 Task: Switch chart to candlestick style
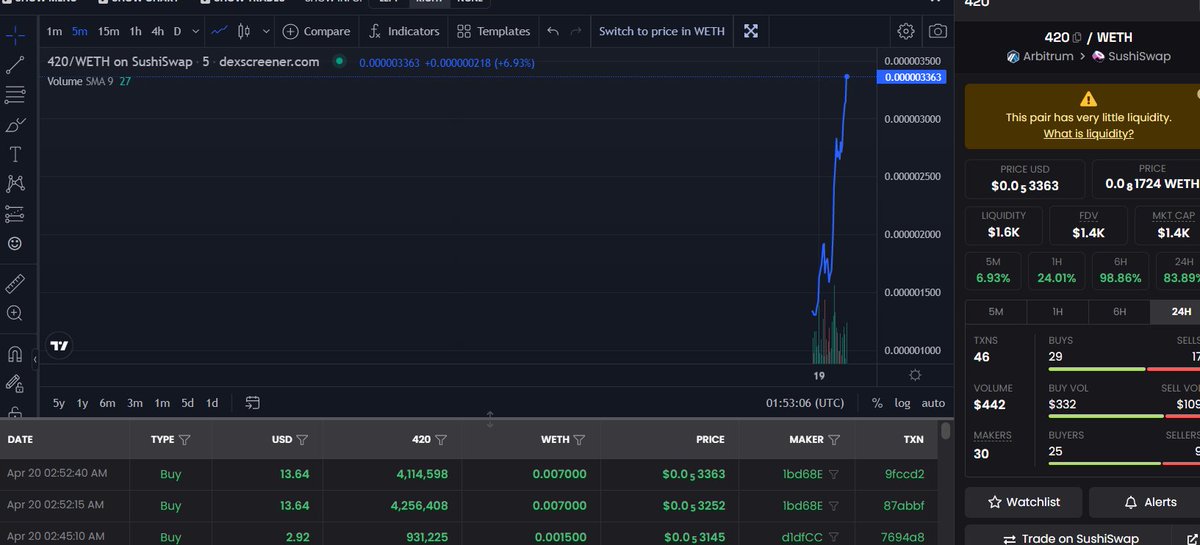(246, 31)
